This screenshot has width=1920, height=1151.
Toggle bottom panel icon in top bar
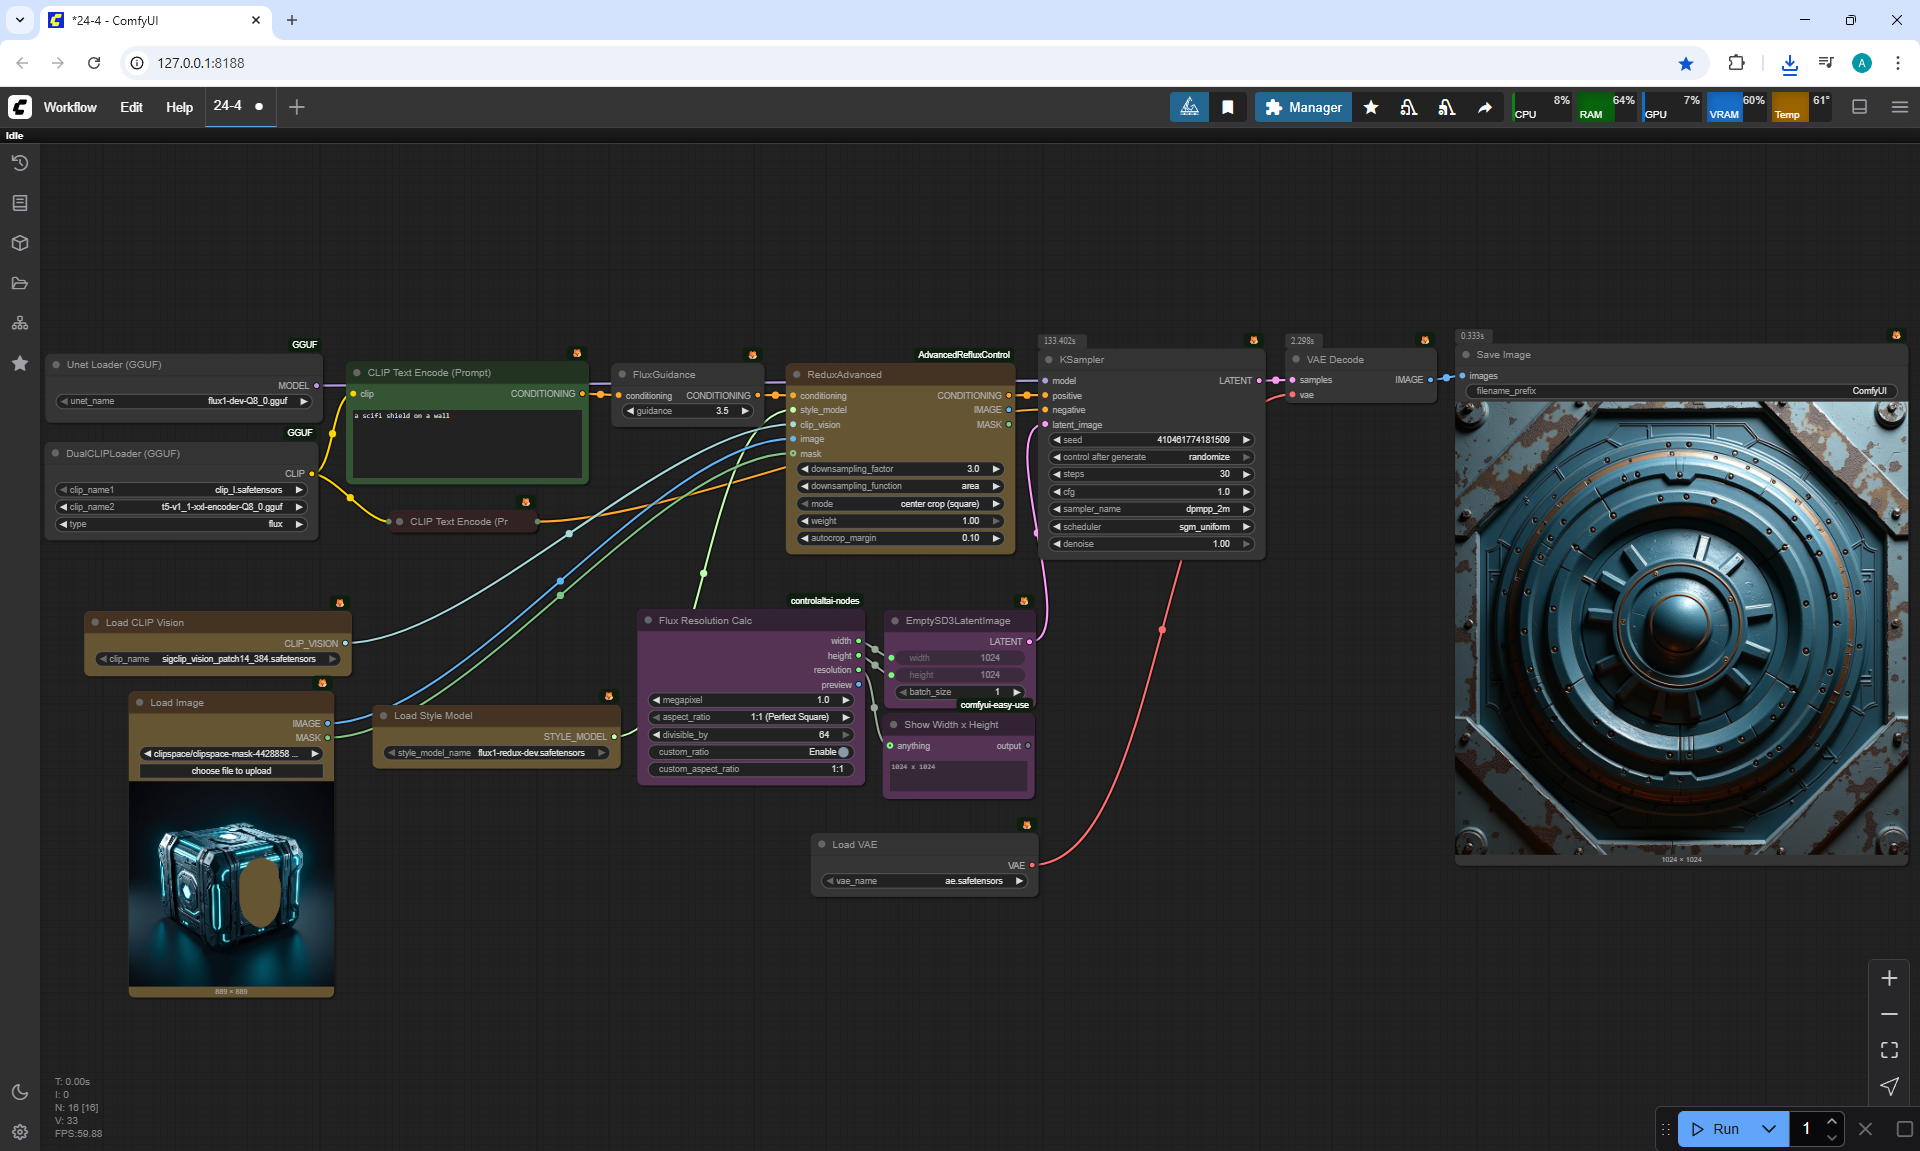pyautogui.click(x=1860, y=107)
